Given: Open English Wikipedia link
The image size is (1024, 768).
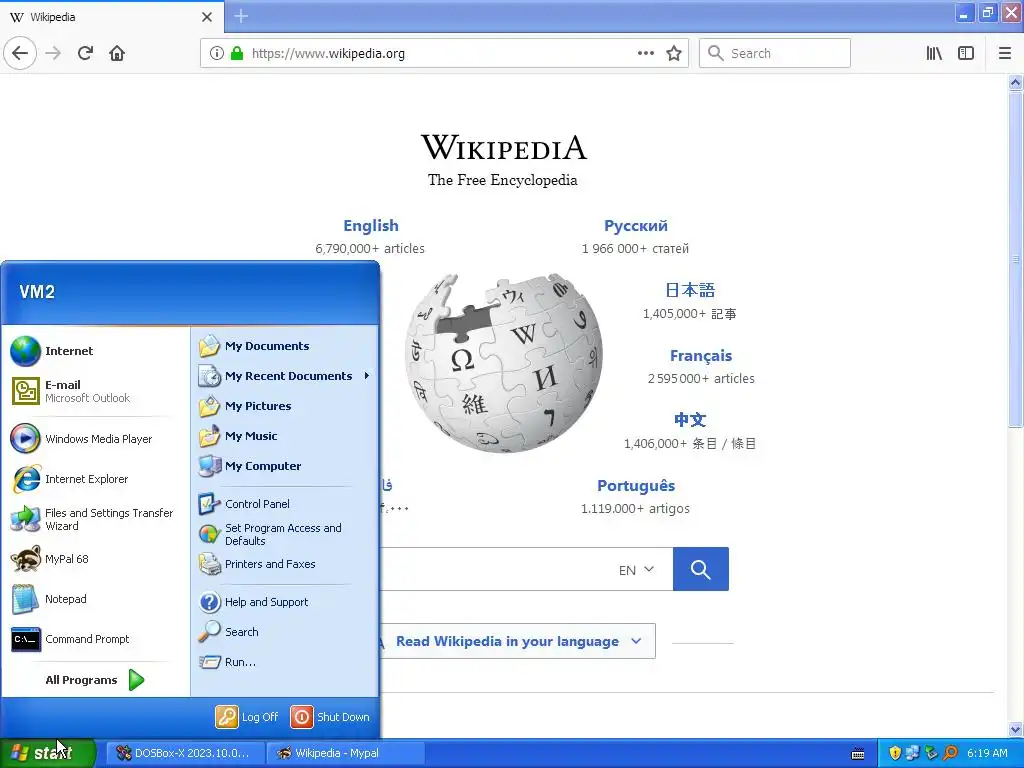Looking at the screenshot, I should pyautogui.click(x=370, y=225).
